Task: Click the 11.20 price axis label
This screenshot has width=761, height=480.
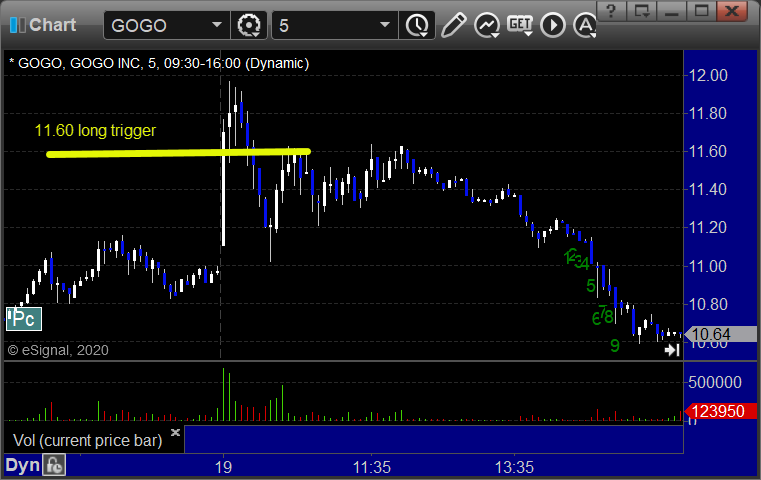Action: (x=708, y=227)
